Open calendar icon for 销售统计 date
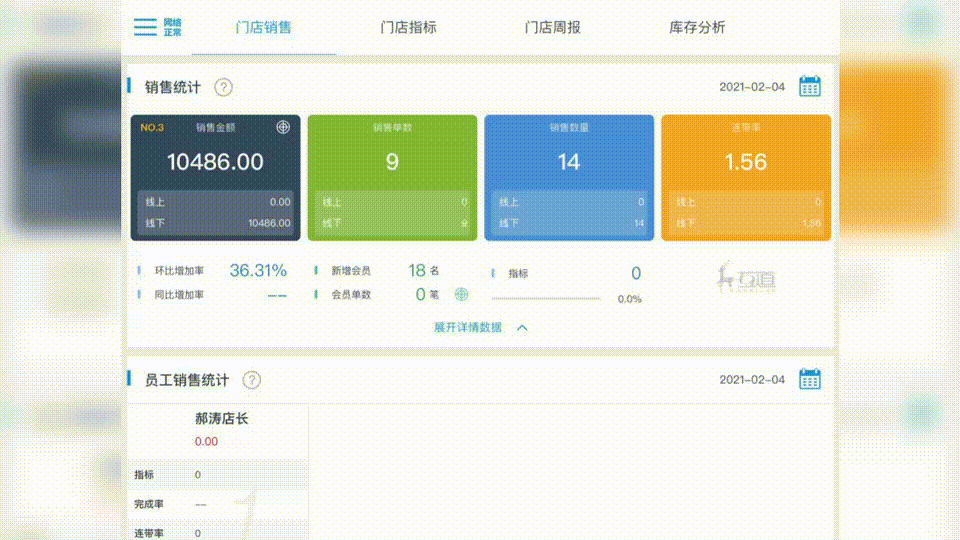The width and height of the screenshot is (960, 540). tap(809, 86)
